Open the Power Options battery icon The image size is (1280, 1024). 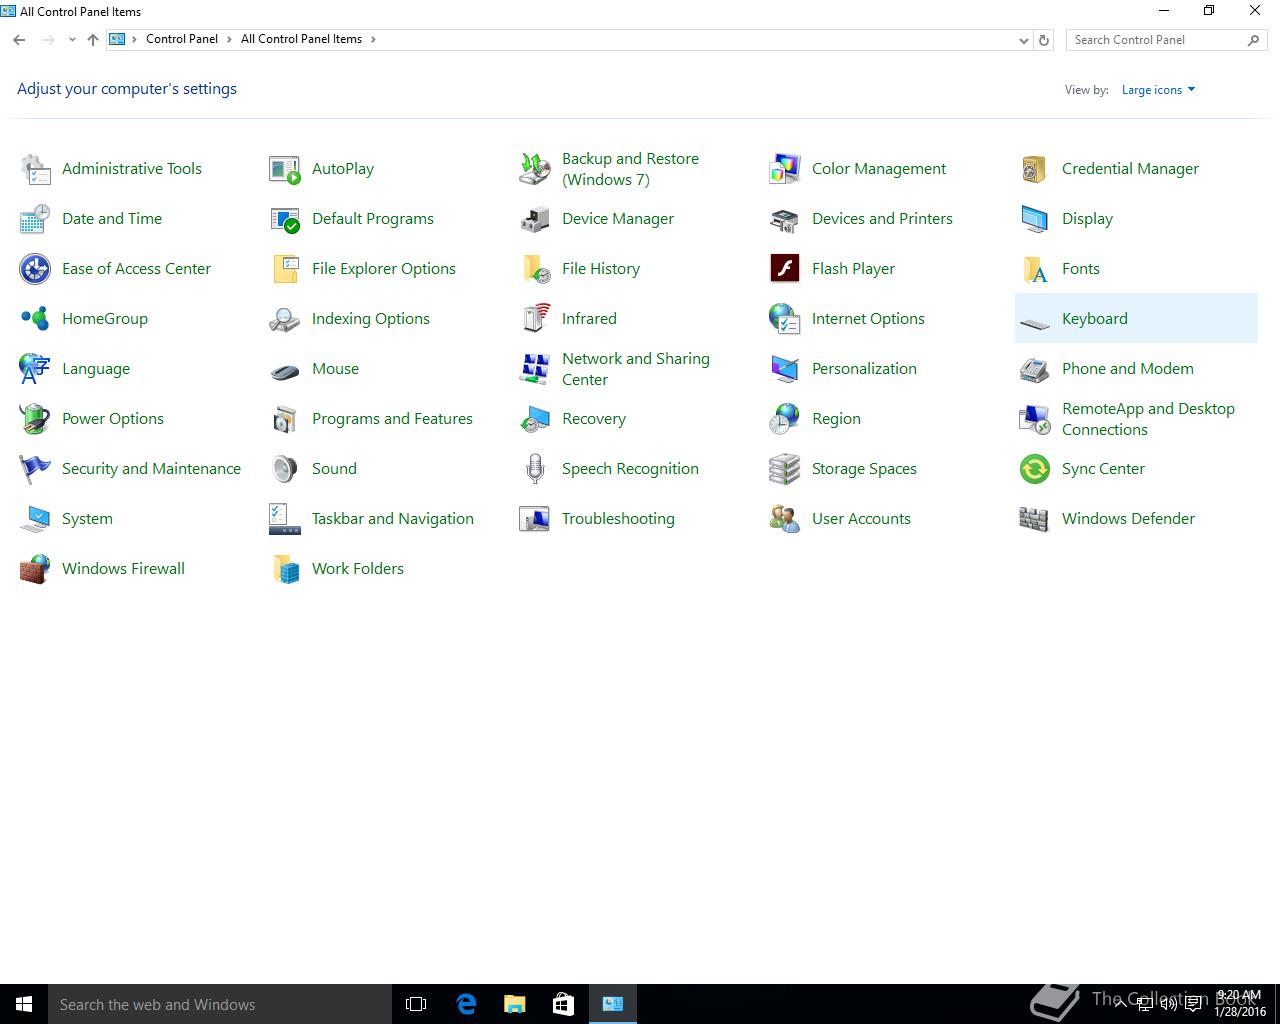point(35,419)
